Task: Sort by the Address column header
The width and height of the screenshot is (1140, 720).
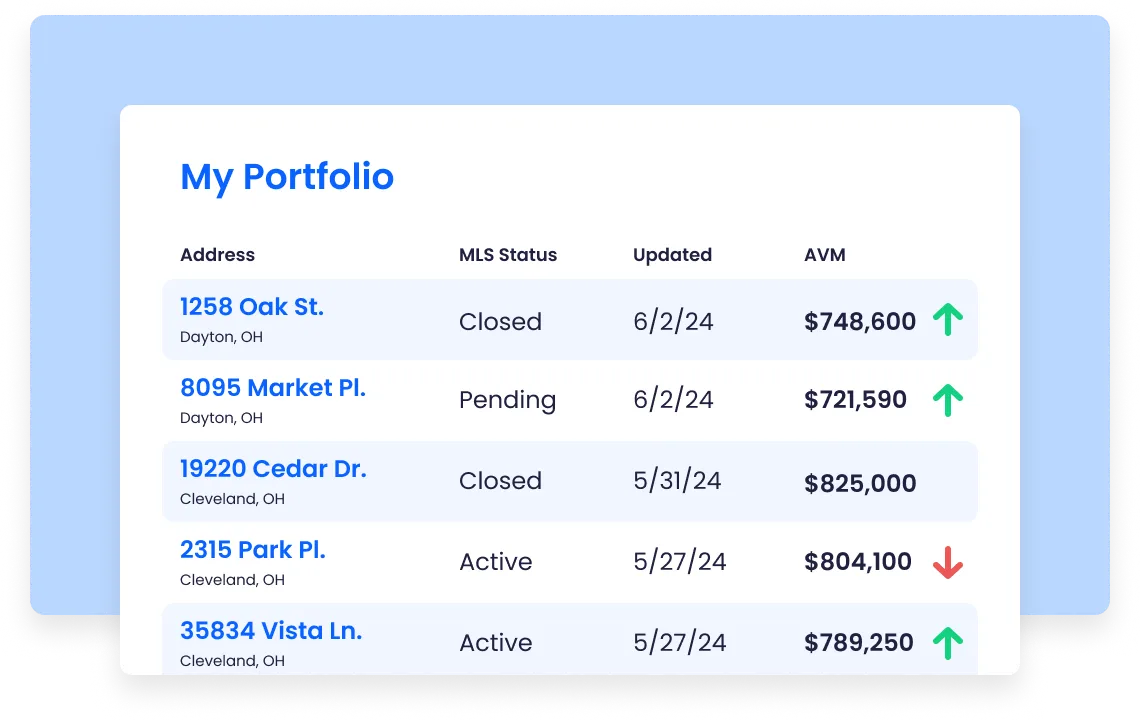Action: (217, 255)
